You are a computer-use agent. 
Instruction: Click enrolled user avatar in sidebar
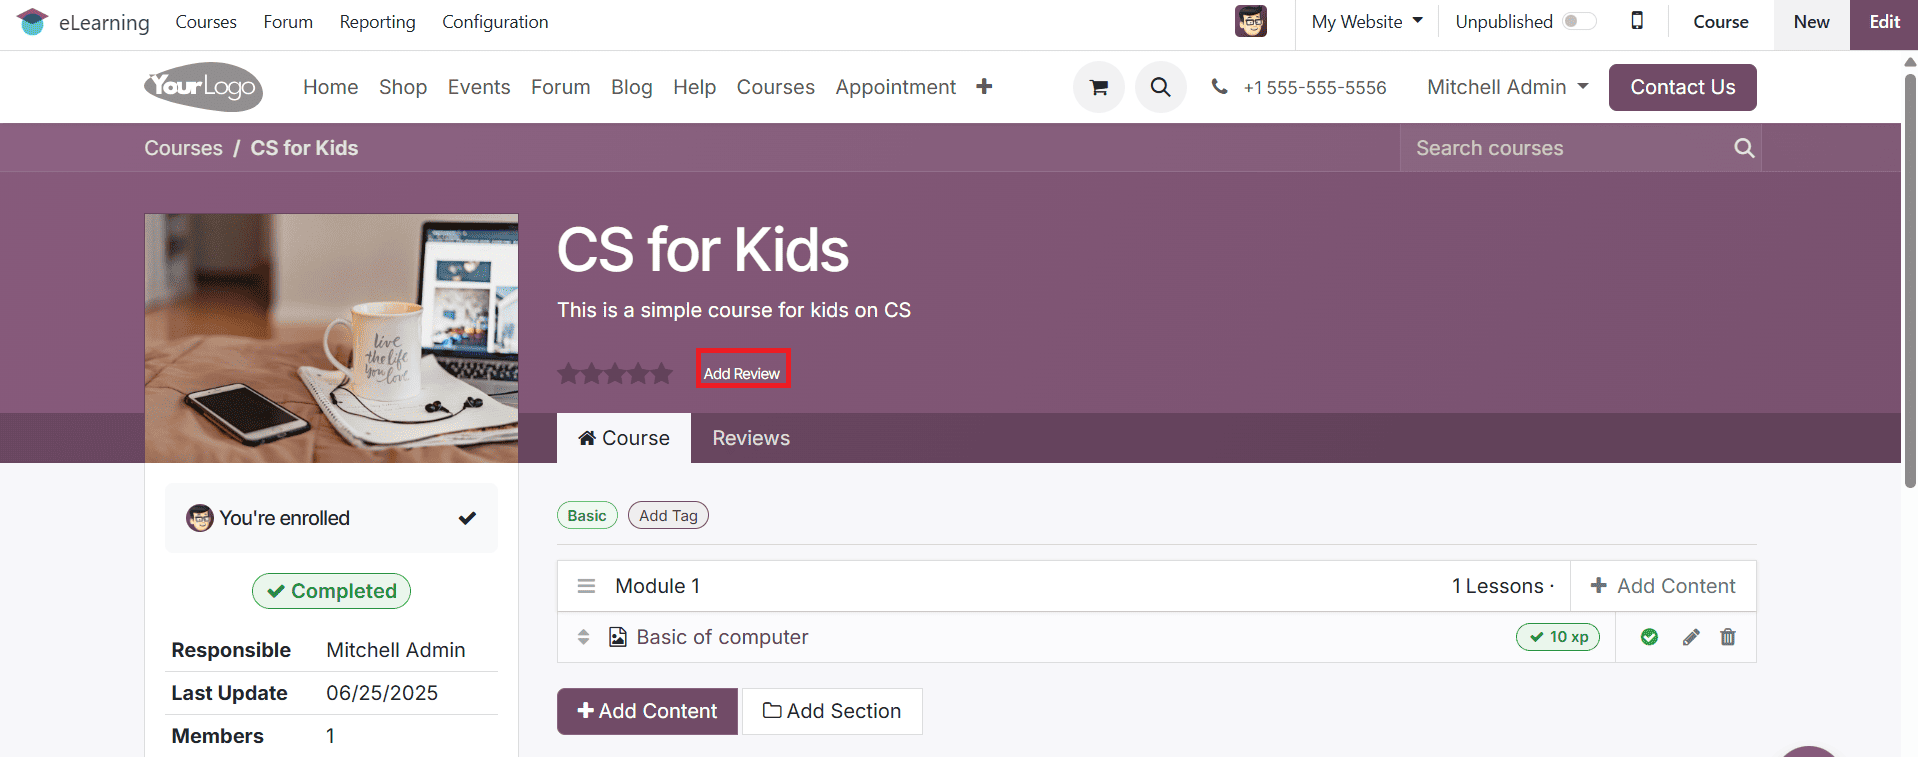pyautogui.click(x=200, y=518)
